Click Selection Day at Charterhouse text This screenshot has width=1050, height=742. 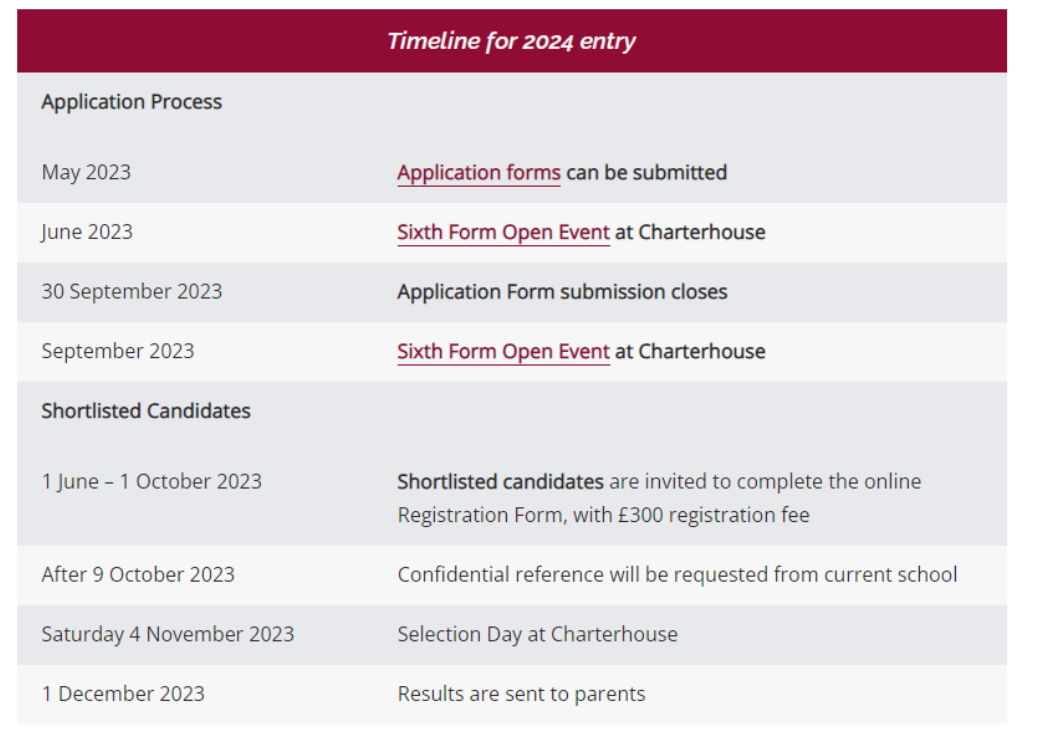tap(538, 635)
